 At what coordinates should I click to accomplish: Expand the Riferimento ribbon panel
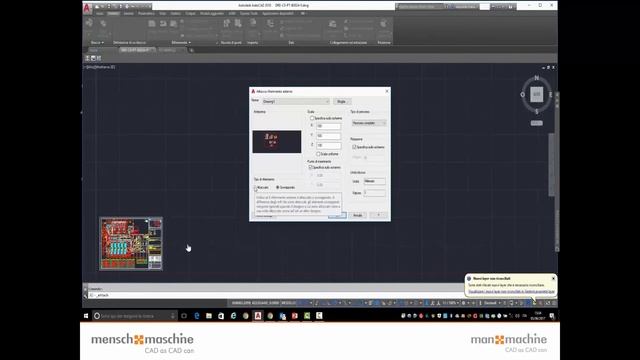point(181,42)
